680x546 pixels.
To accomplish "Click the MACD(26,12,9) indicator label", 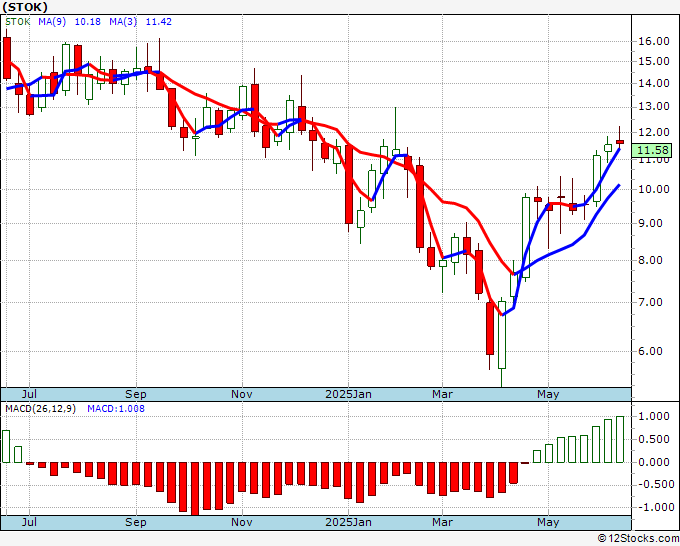I will 40,409.
